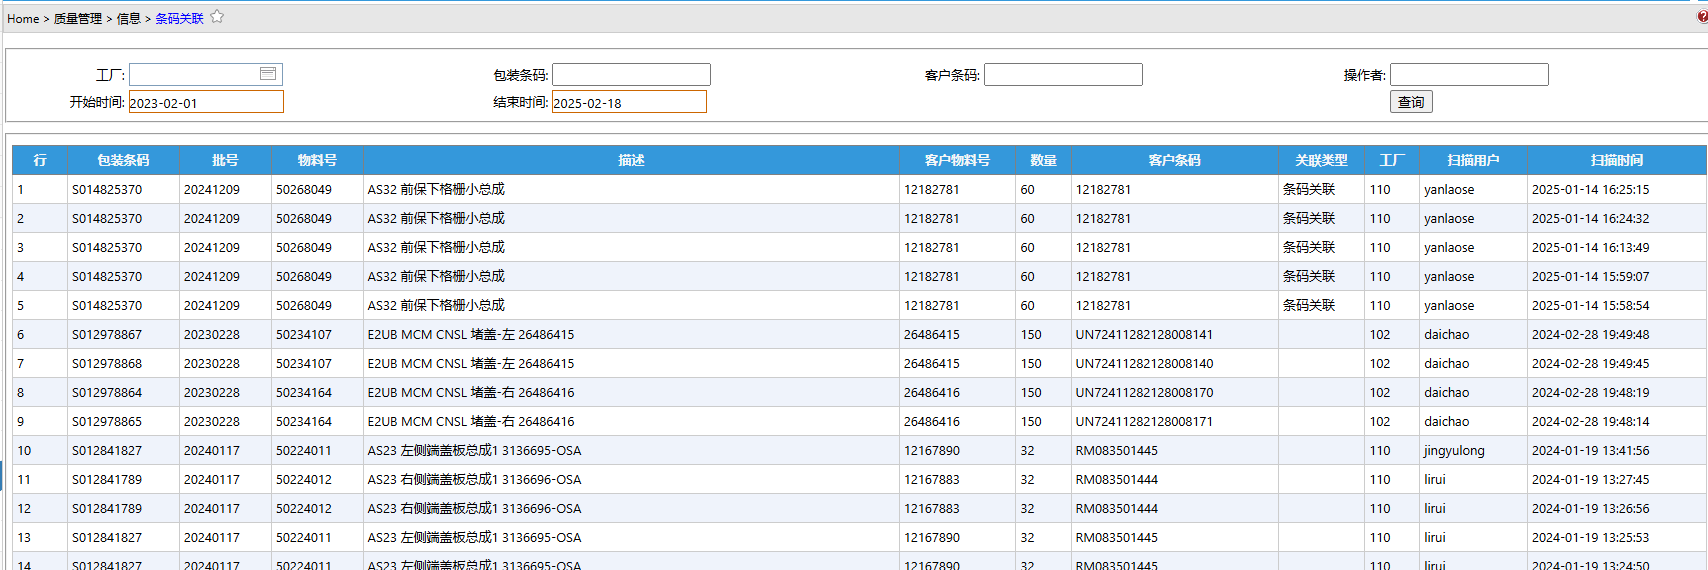Sort by 描述 column header
The height and width of the screenshot is (570, 1708).
(631, 160)
